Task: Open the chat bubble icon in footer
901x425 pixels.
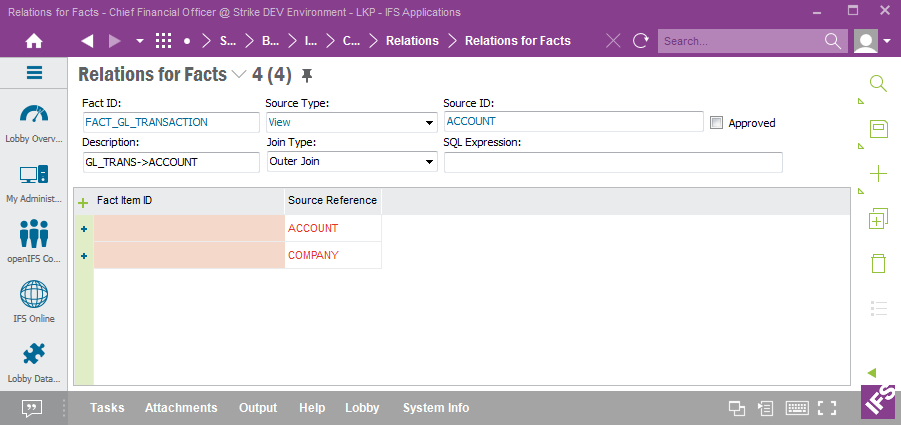Action: click(32, 408)
